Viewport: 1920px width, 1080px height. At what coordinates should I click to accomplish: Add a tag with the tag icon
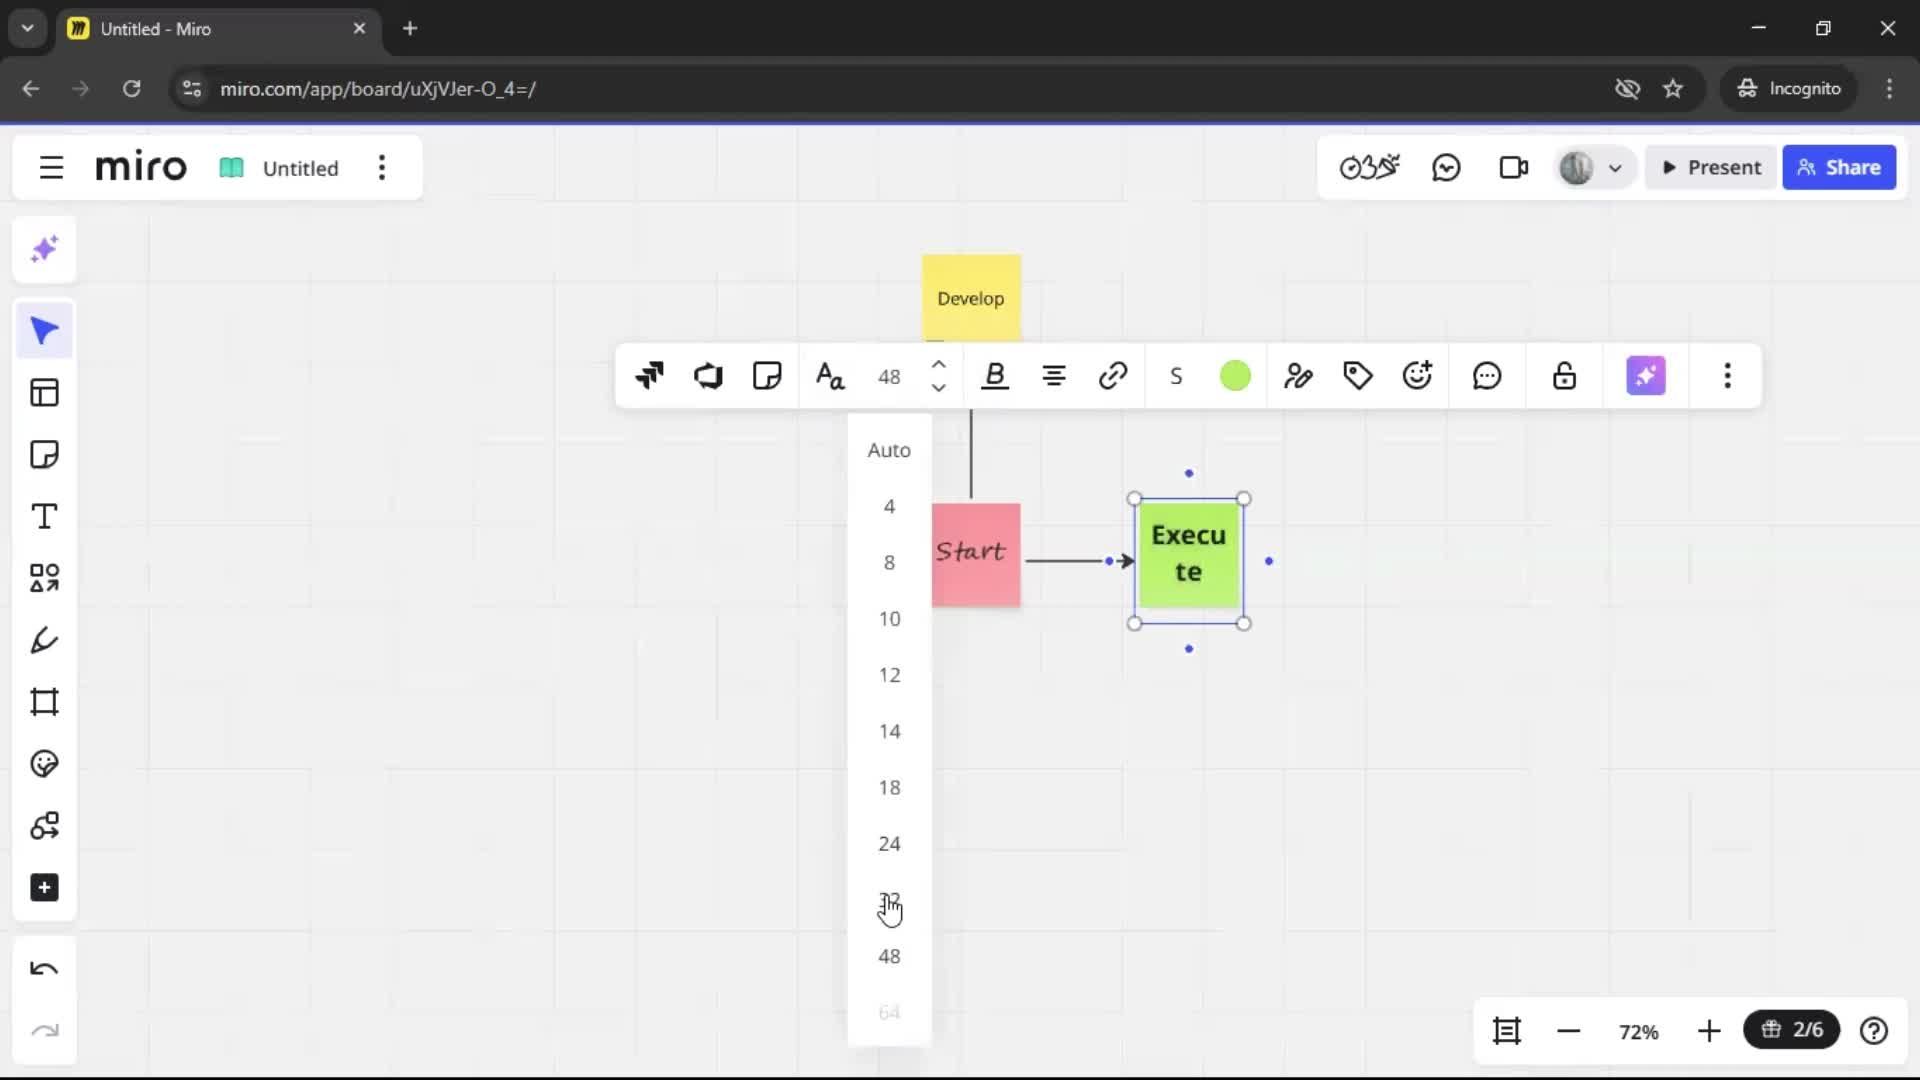point(1357,376)
